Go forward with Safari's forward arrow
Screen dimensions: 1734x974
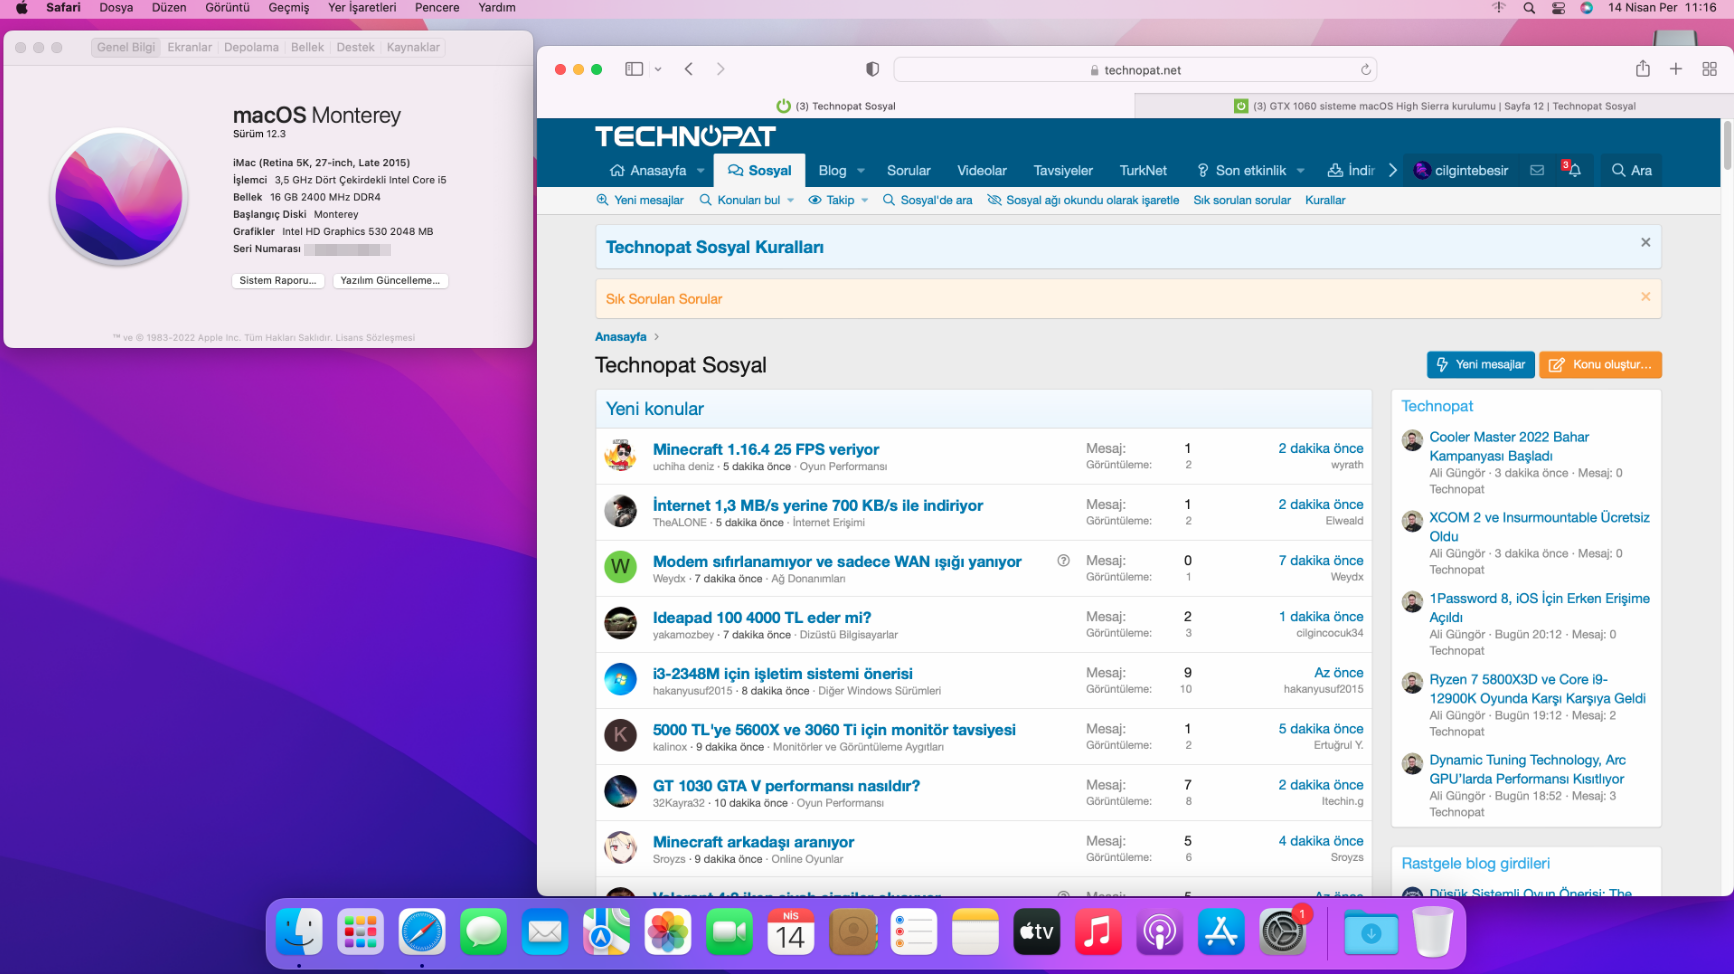click(x=720, y=69)
